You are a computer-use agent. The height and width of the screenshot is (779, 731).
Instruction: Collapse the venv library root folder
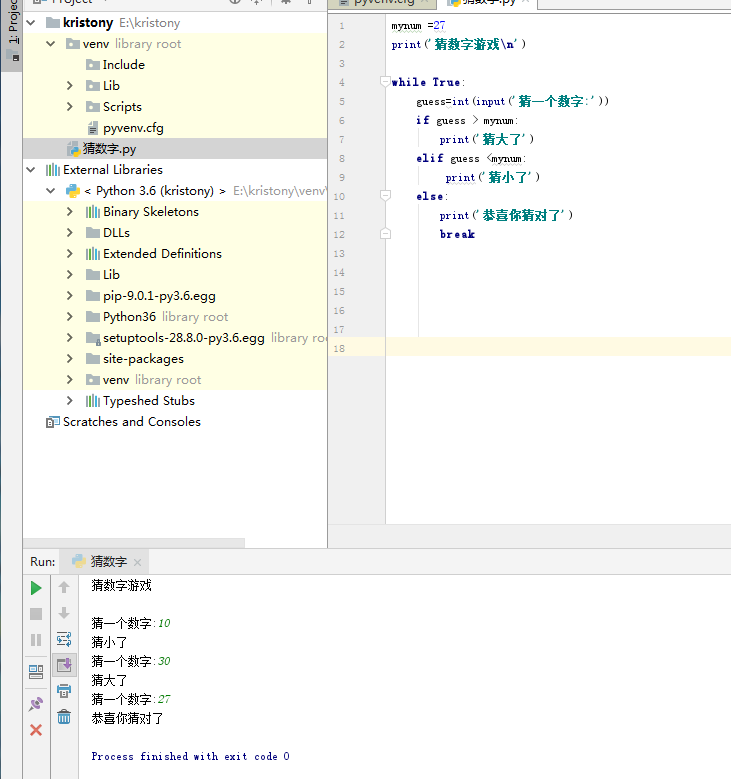point(50,44)
